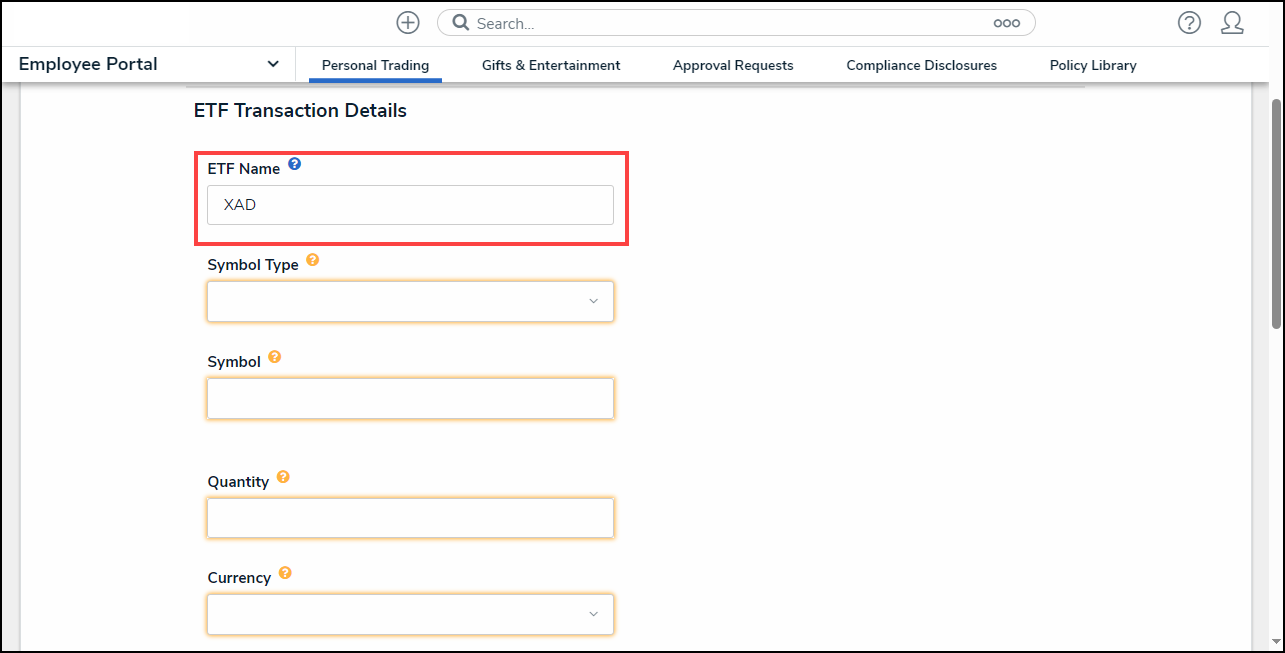Go to the Compliance Disclosures tab
1285x653 pixels.
coord(921,65)
